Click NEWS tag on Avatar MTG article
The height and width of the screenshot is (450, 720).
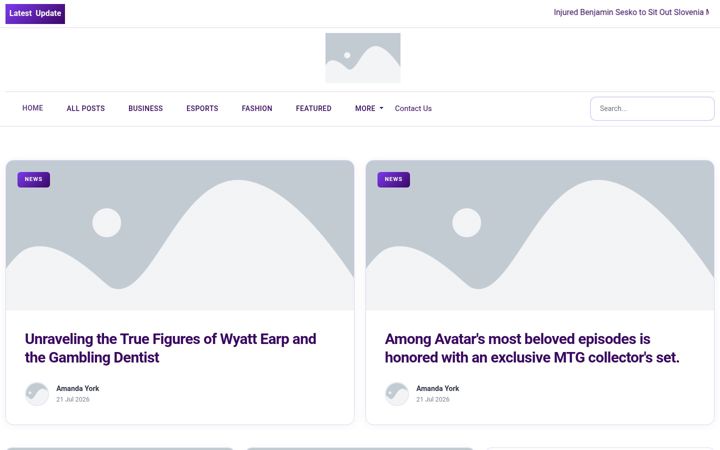pos(394,180)
